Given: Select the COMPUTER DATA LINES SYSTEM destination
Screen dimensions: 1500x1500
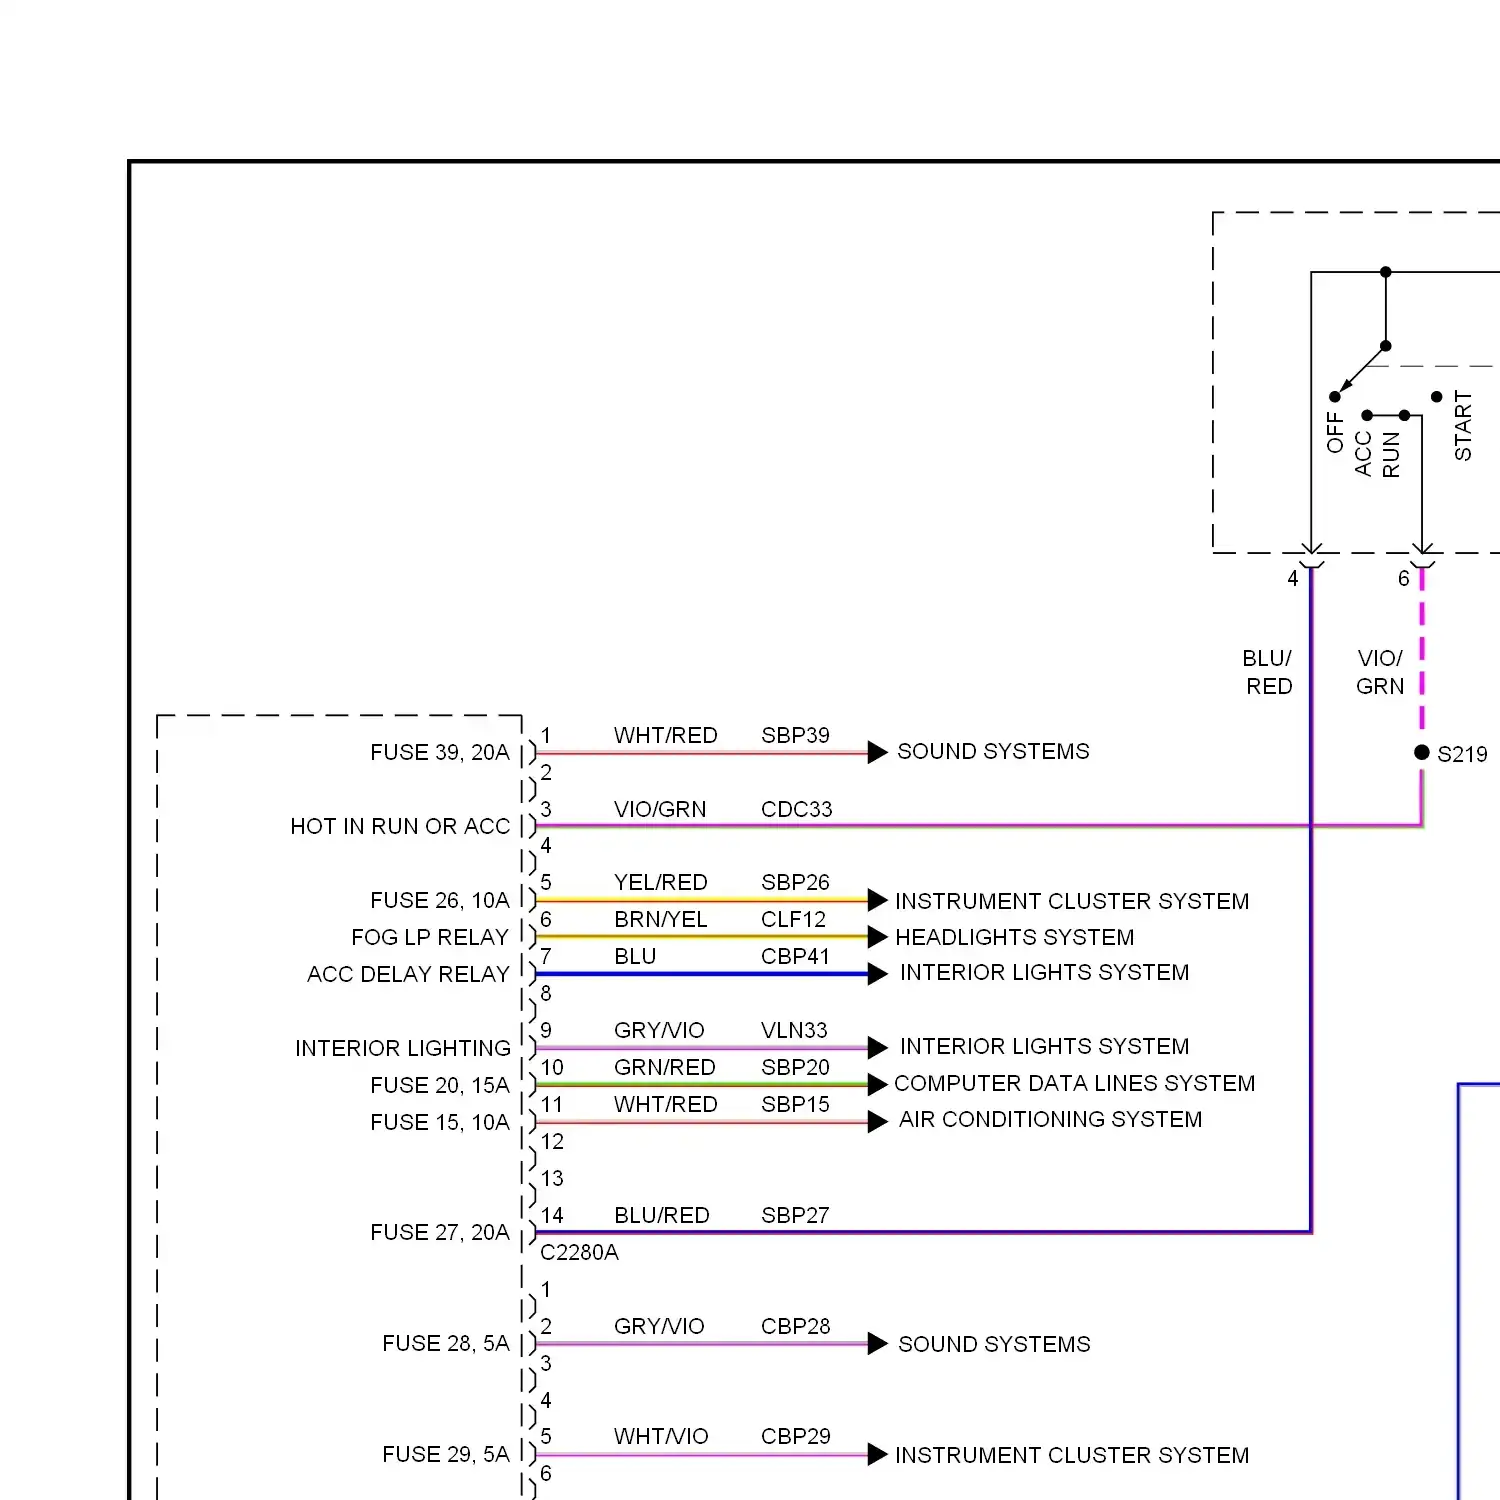Looking at the screenshot, I should [x=1074, y=1083].
